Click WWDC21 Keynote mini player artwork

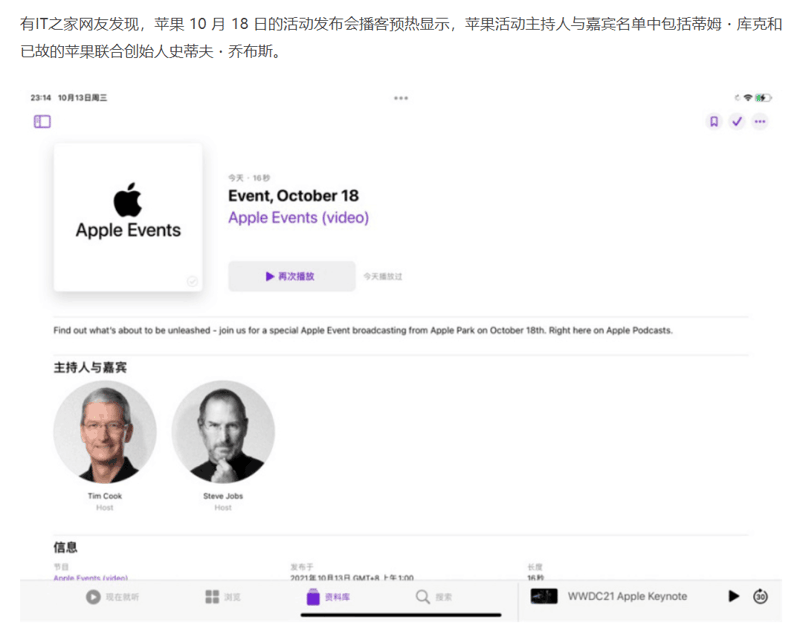click(544, 596)
